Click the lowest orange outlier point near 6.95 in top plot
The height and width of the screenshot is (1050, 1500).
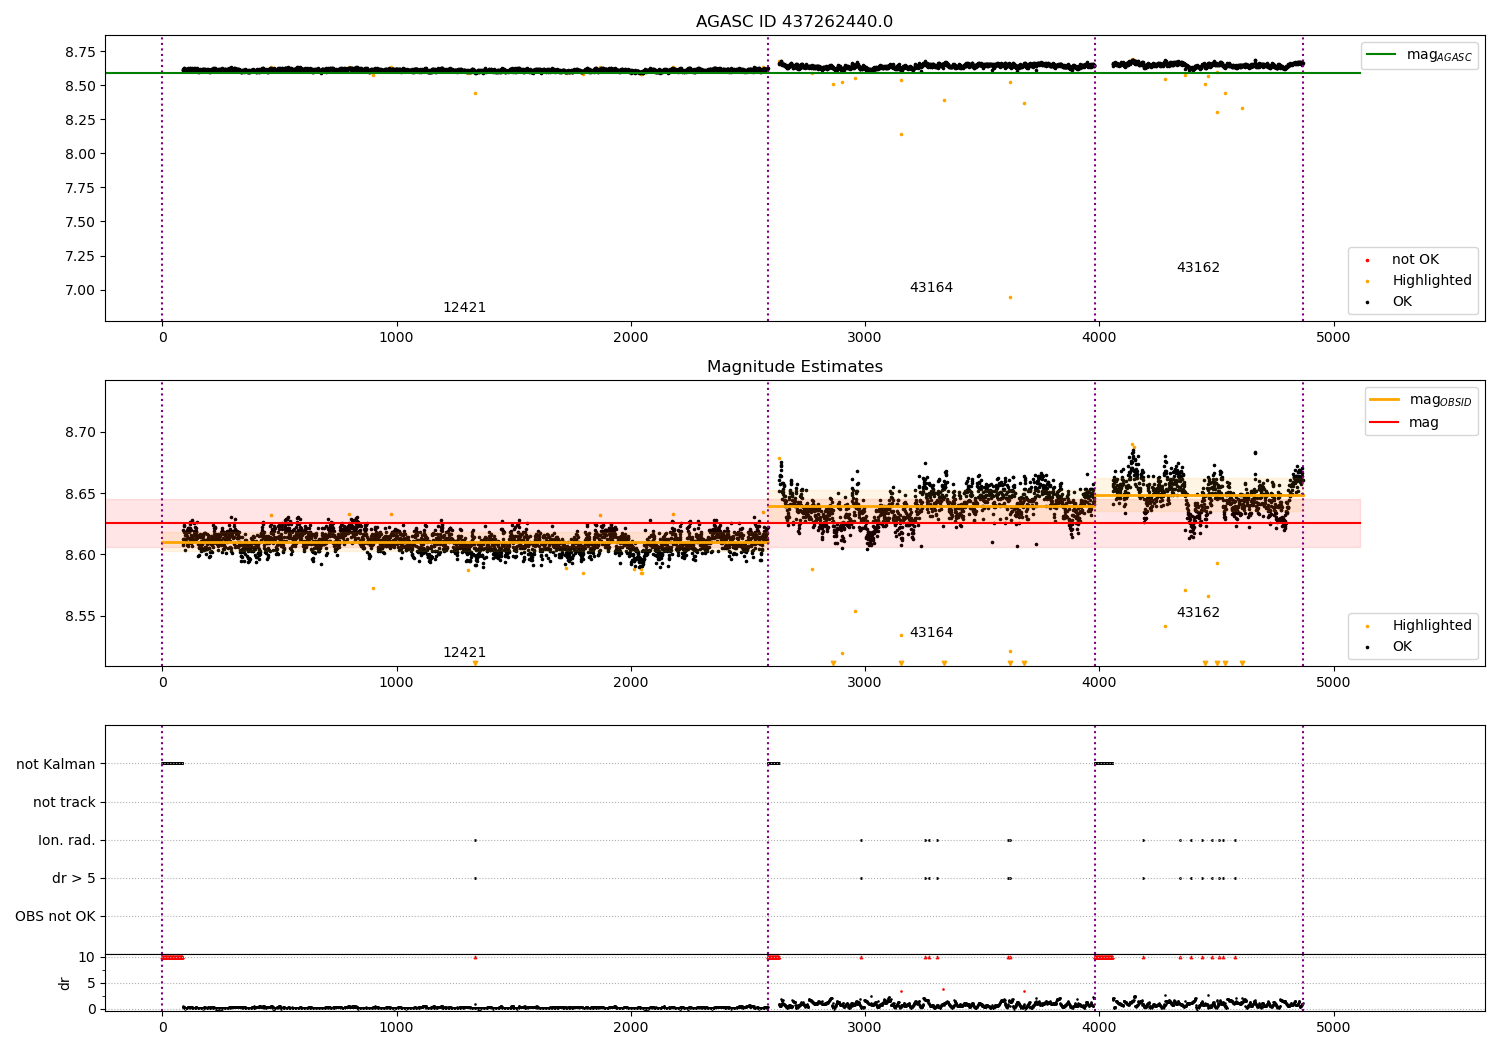point(1010,297)
